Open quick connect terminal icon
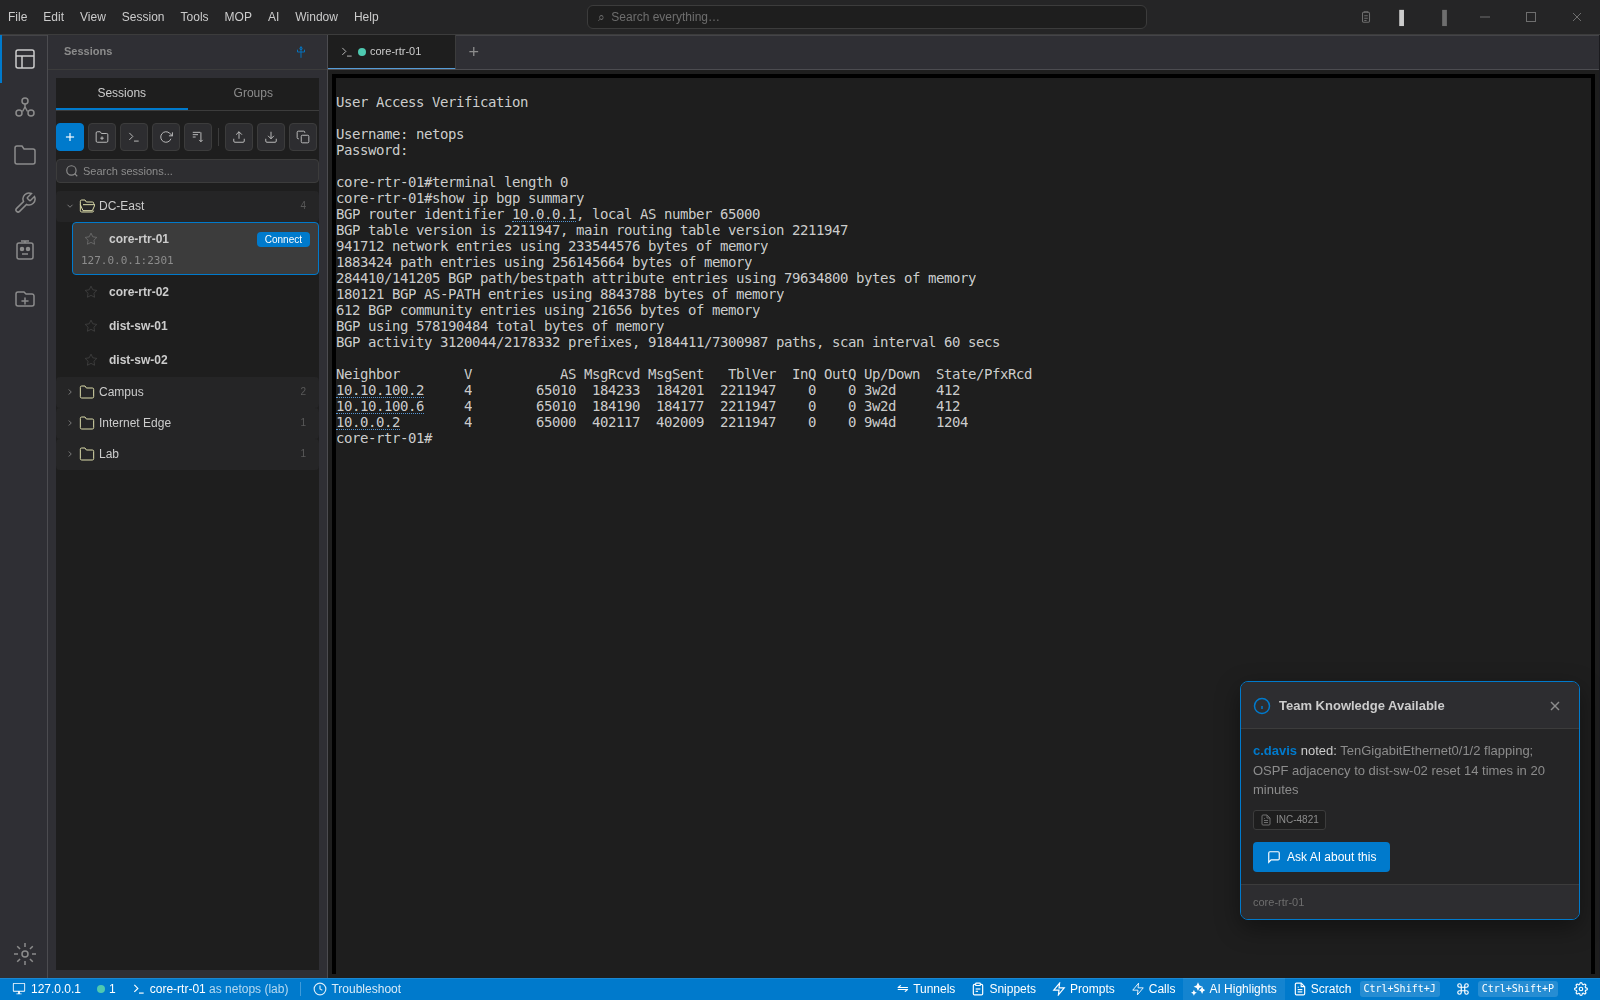The width and height of the screenshot is (1600, 1000). (134, 137)
